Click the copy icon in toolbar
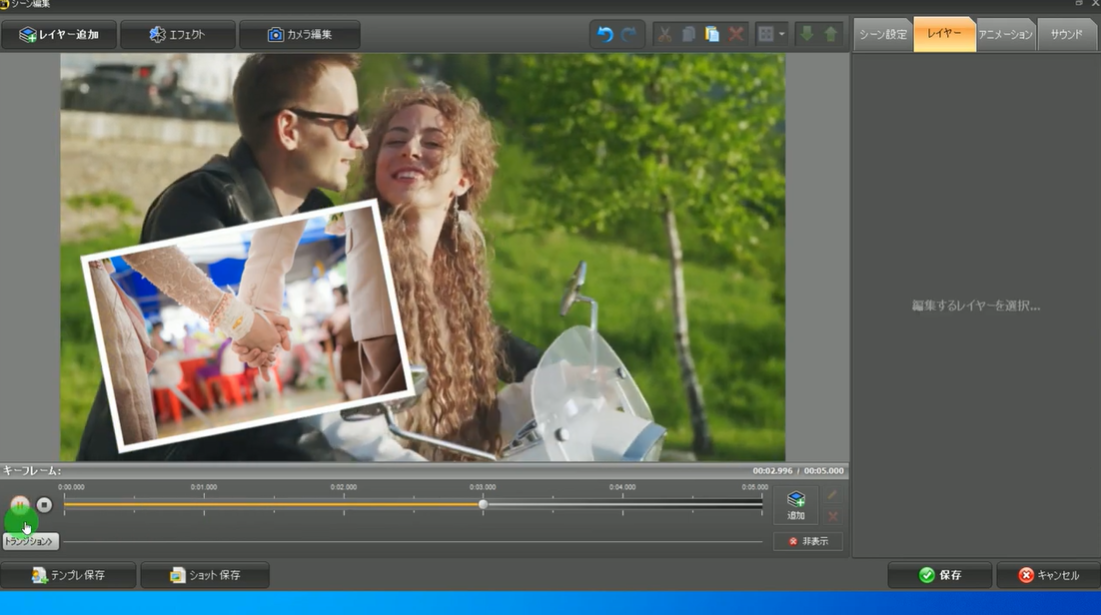 tap(688, 34)
